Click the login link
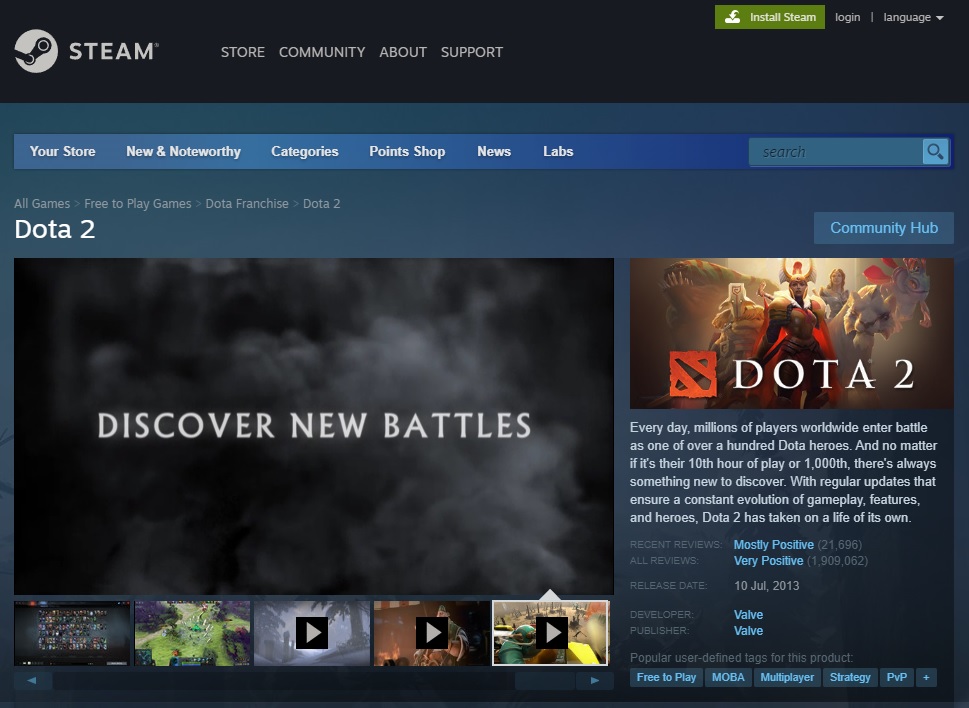The image size is (969, 708). [847, 17]
